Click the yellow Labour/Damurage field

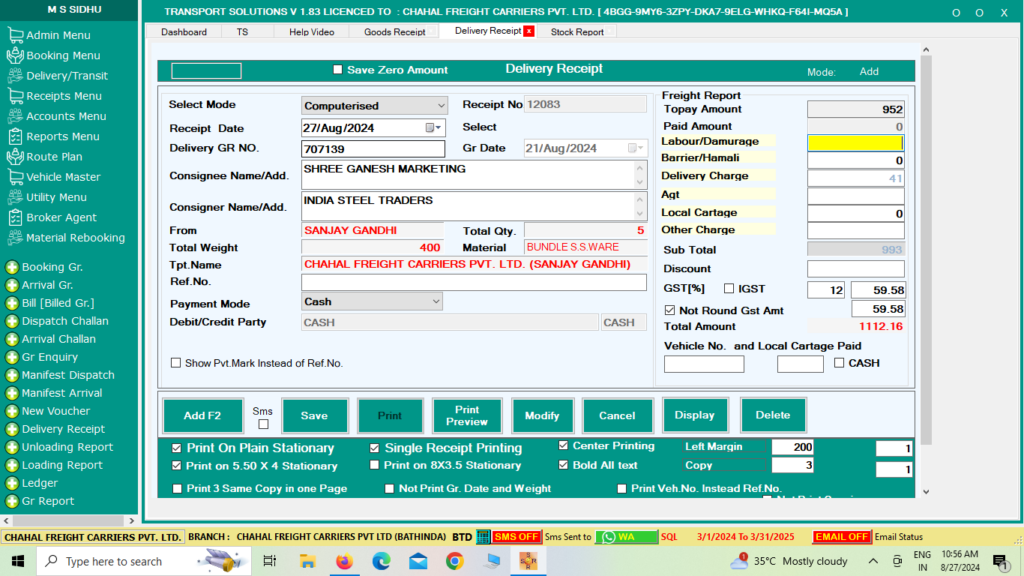tap(855, 143)
